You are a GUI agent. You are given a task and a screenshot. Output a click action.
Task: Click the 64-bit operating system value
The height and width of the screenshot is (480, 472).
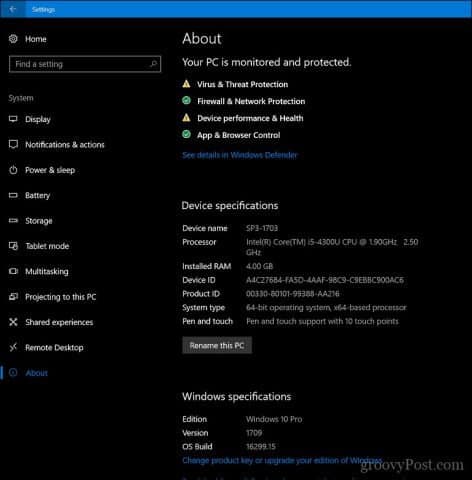[x=326, y=307]
